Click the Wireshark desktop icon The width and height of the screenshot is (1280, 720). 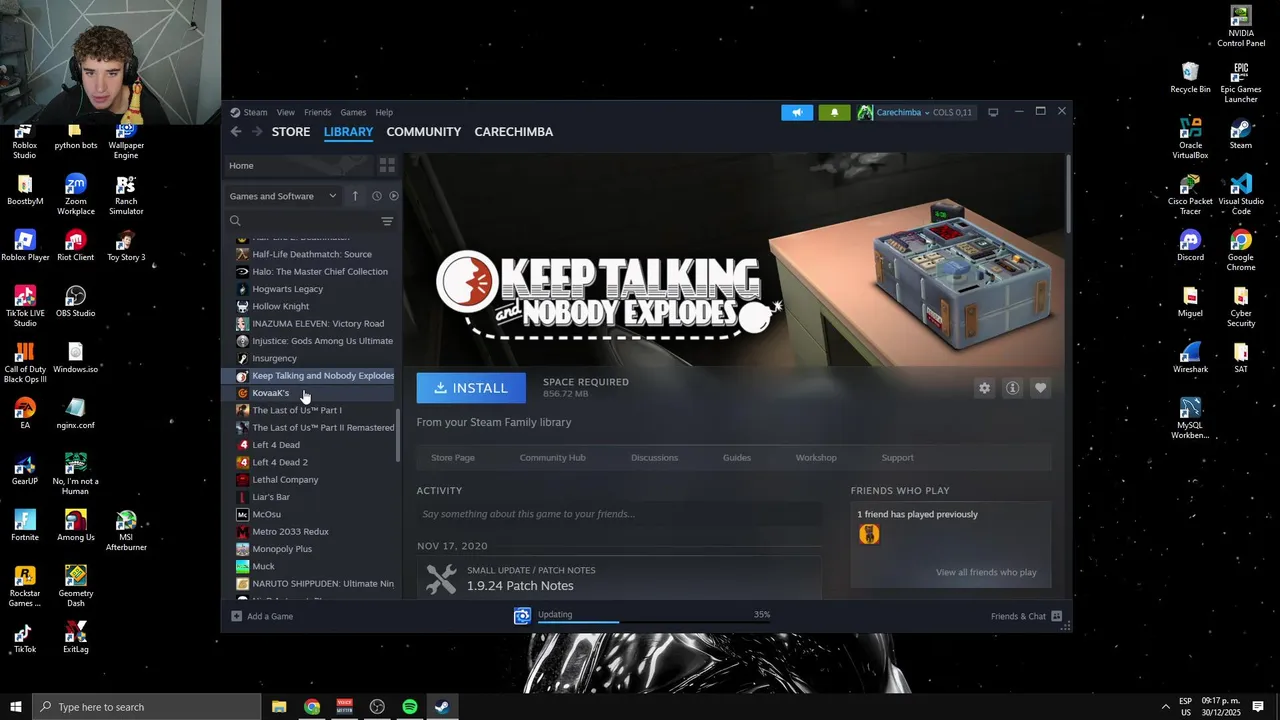coord(1190,358)
